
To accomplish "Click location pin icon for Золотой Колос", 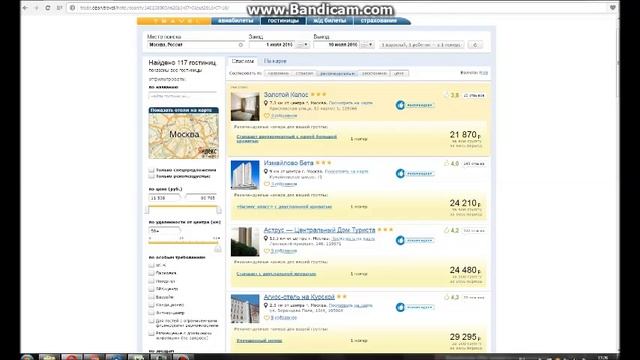I will 266,103.
